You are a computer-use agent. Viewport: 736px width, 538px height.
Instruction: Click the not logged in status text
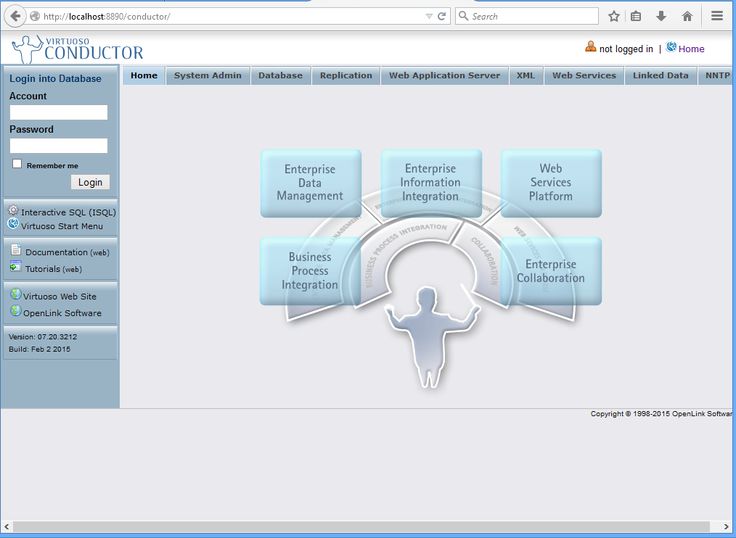click(626, 49)
